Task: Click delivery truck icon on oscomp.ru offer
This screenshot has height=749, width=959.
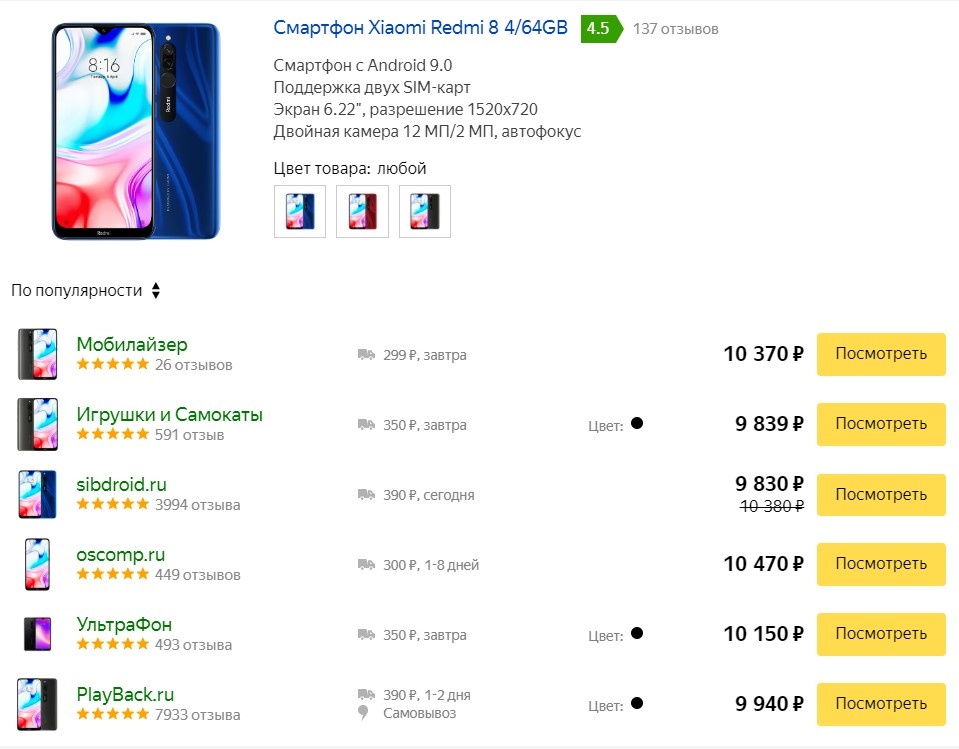Action: 365,564
